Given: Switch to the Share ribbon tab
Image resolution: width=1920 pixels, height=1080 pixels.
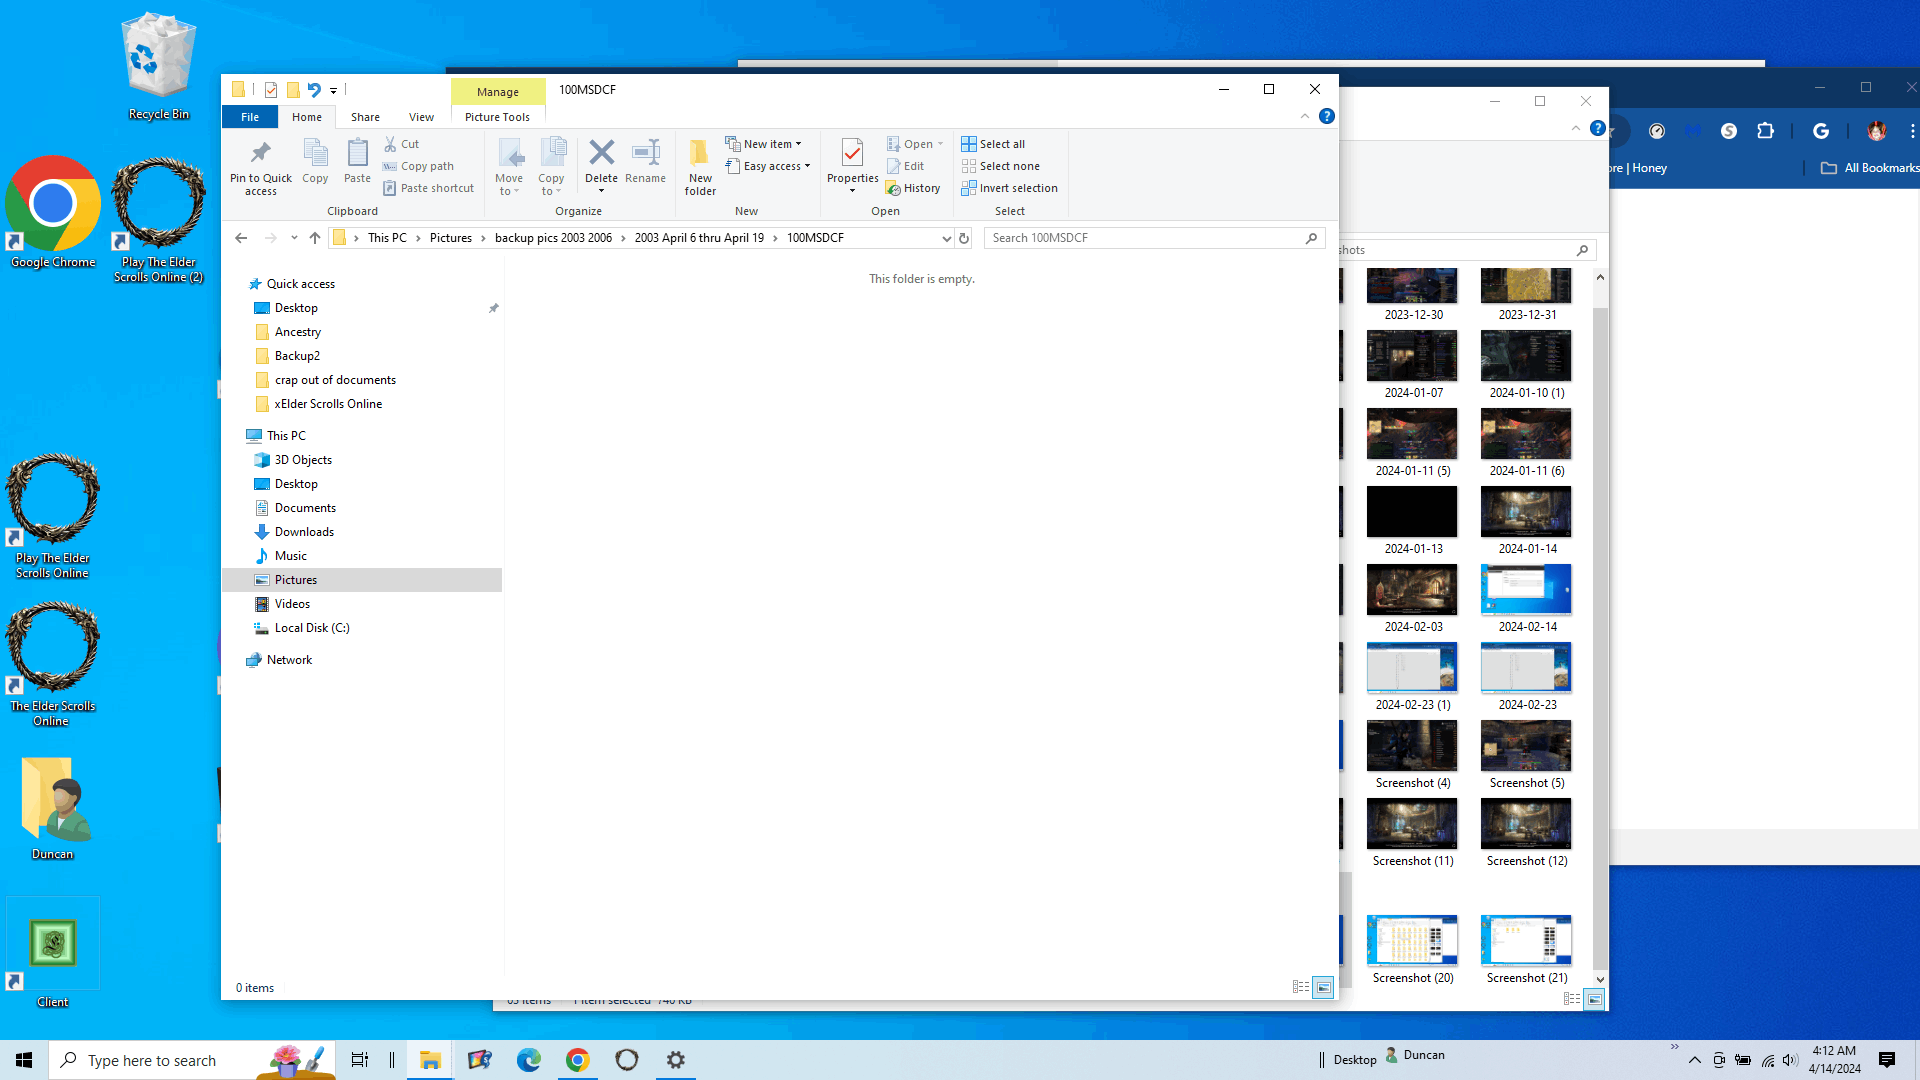Looking at the screenshot, I should 365,117.
